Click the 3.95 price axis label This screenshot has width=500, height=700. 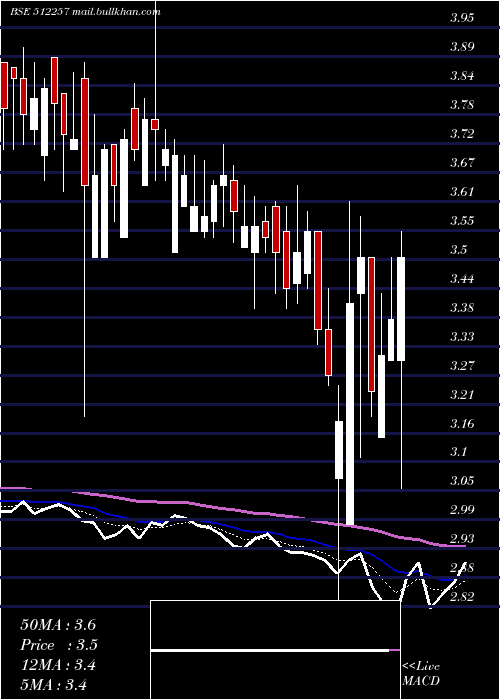tap(462, 18)
